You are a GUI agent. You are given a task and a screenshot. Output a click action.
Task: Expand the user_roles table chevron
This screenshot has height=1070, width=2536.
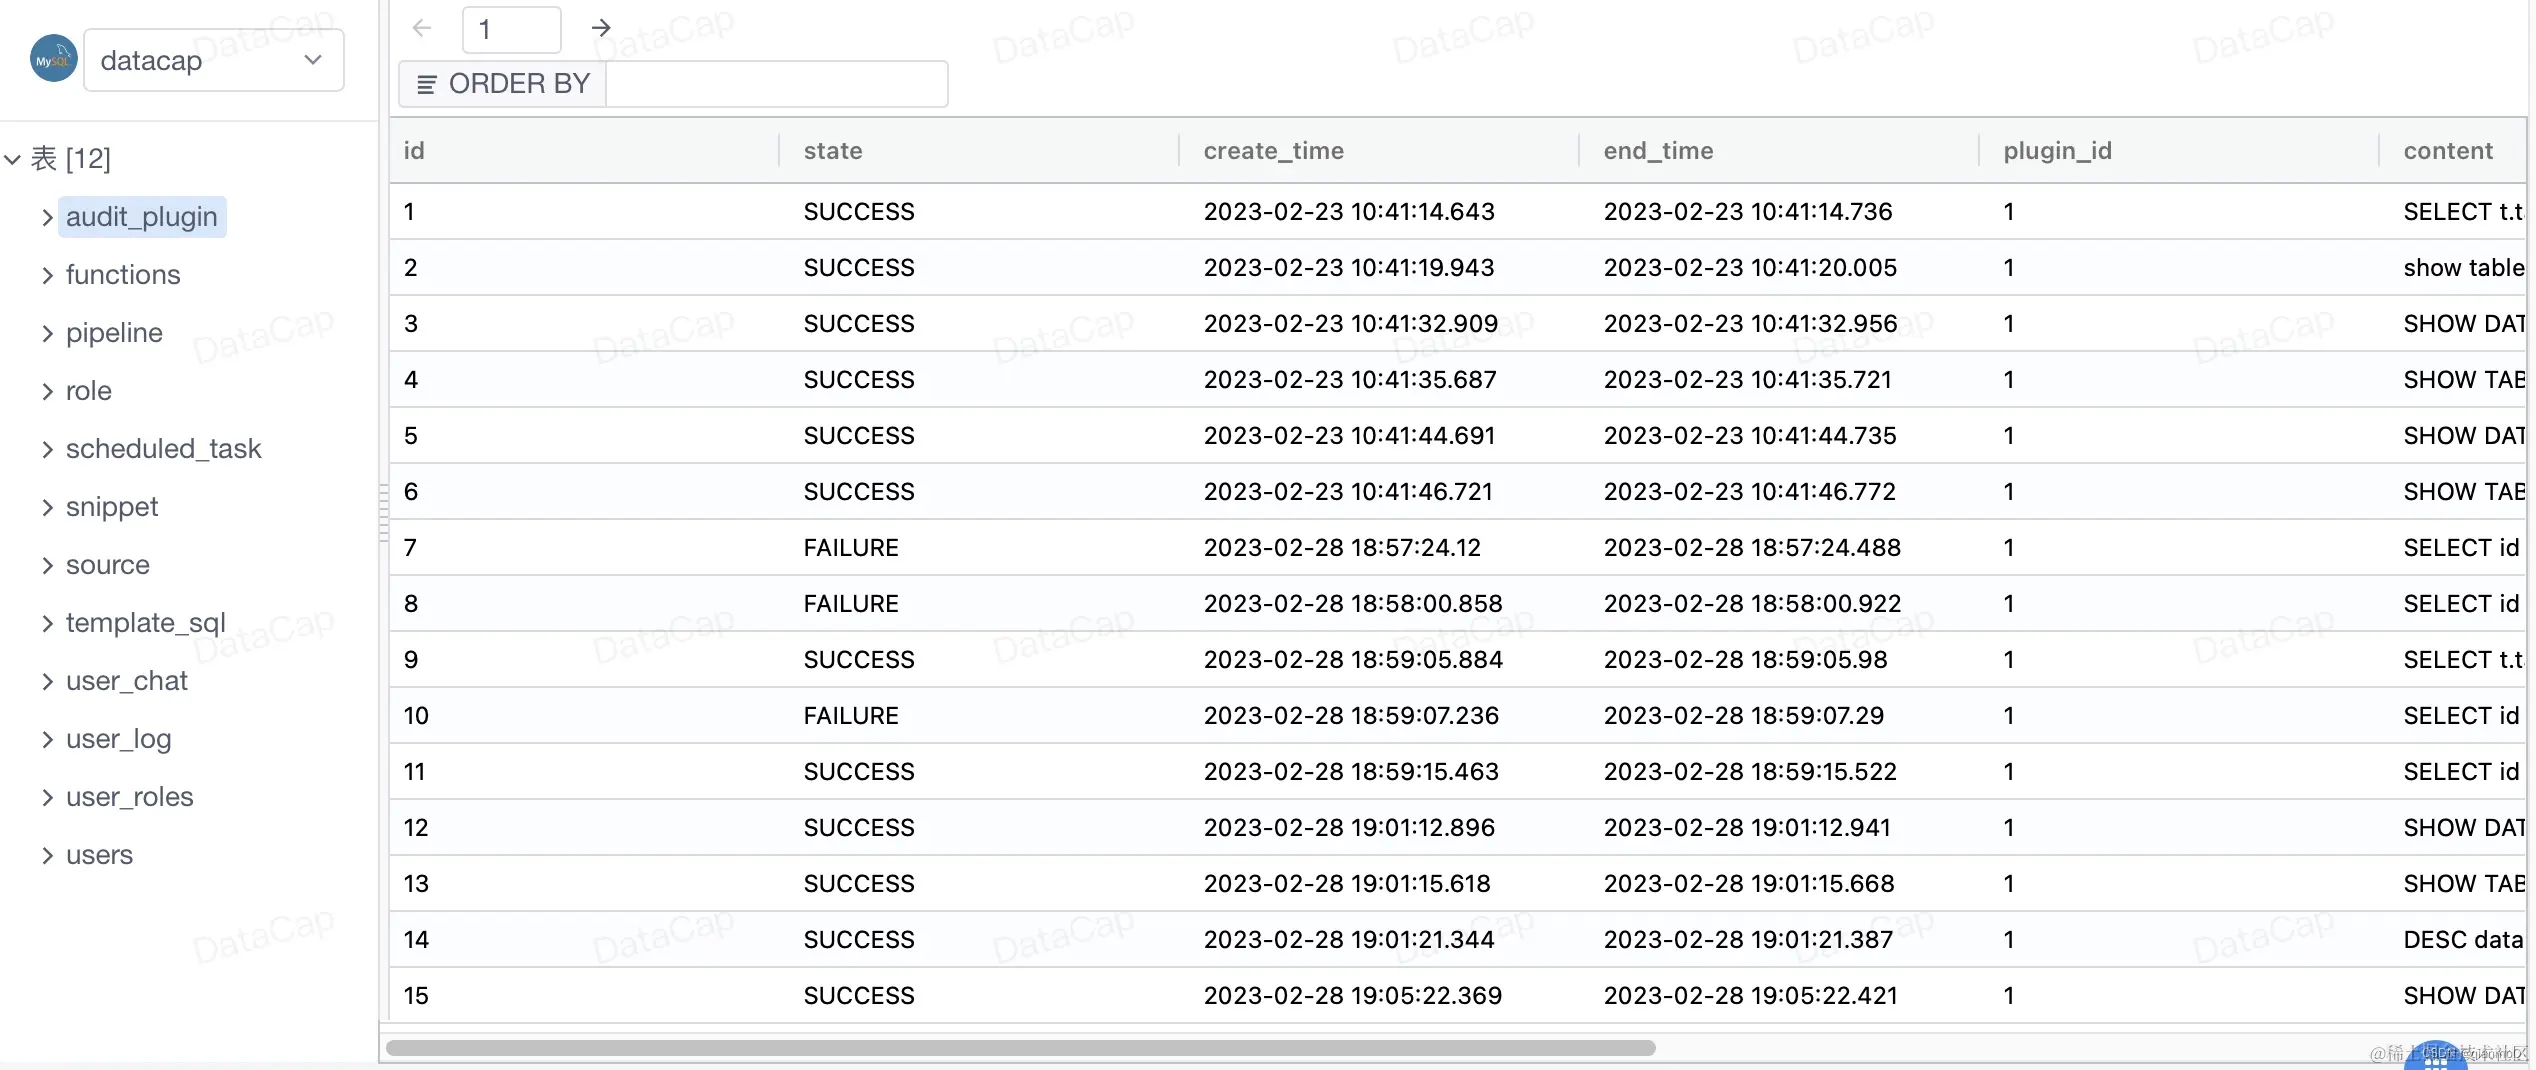47,797
